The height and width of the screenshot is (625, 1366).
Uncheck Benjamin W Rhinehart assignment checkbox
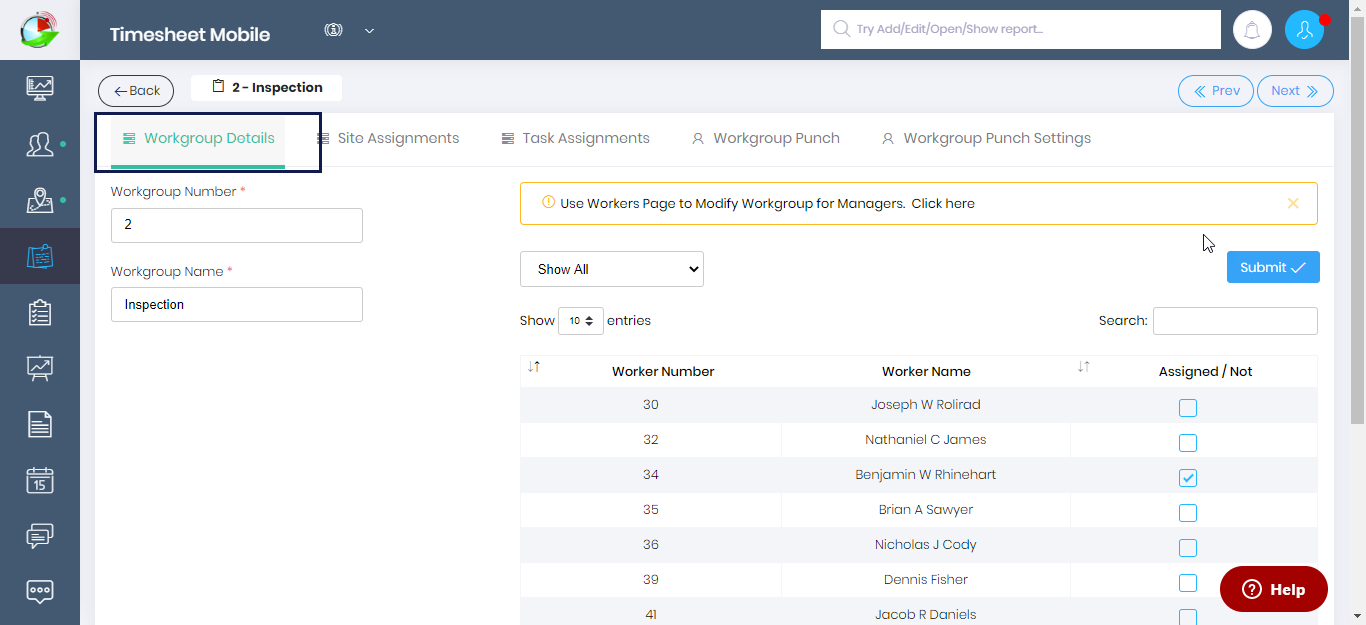(1187, 478)
